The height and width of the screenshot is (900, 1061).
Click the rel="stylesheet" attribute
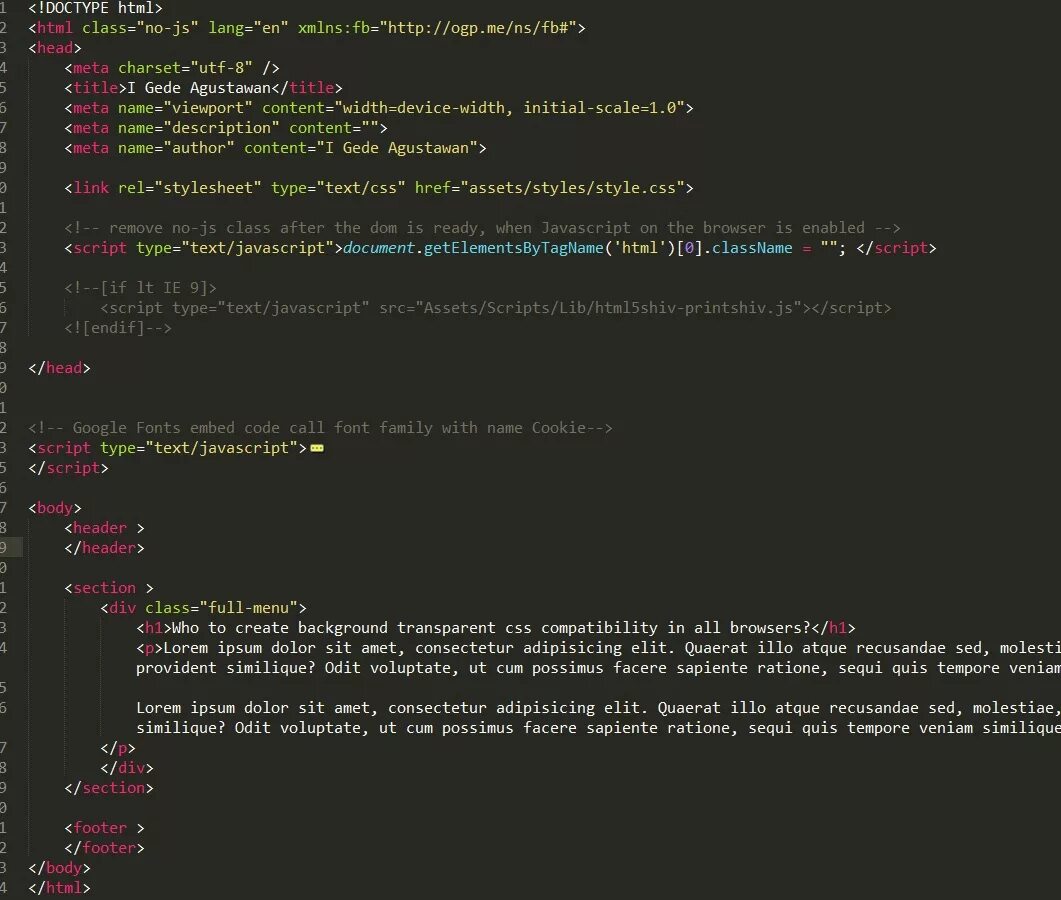click(x=190, y=187)
